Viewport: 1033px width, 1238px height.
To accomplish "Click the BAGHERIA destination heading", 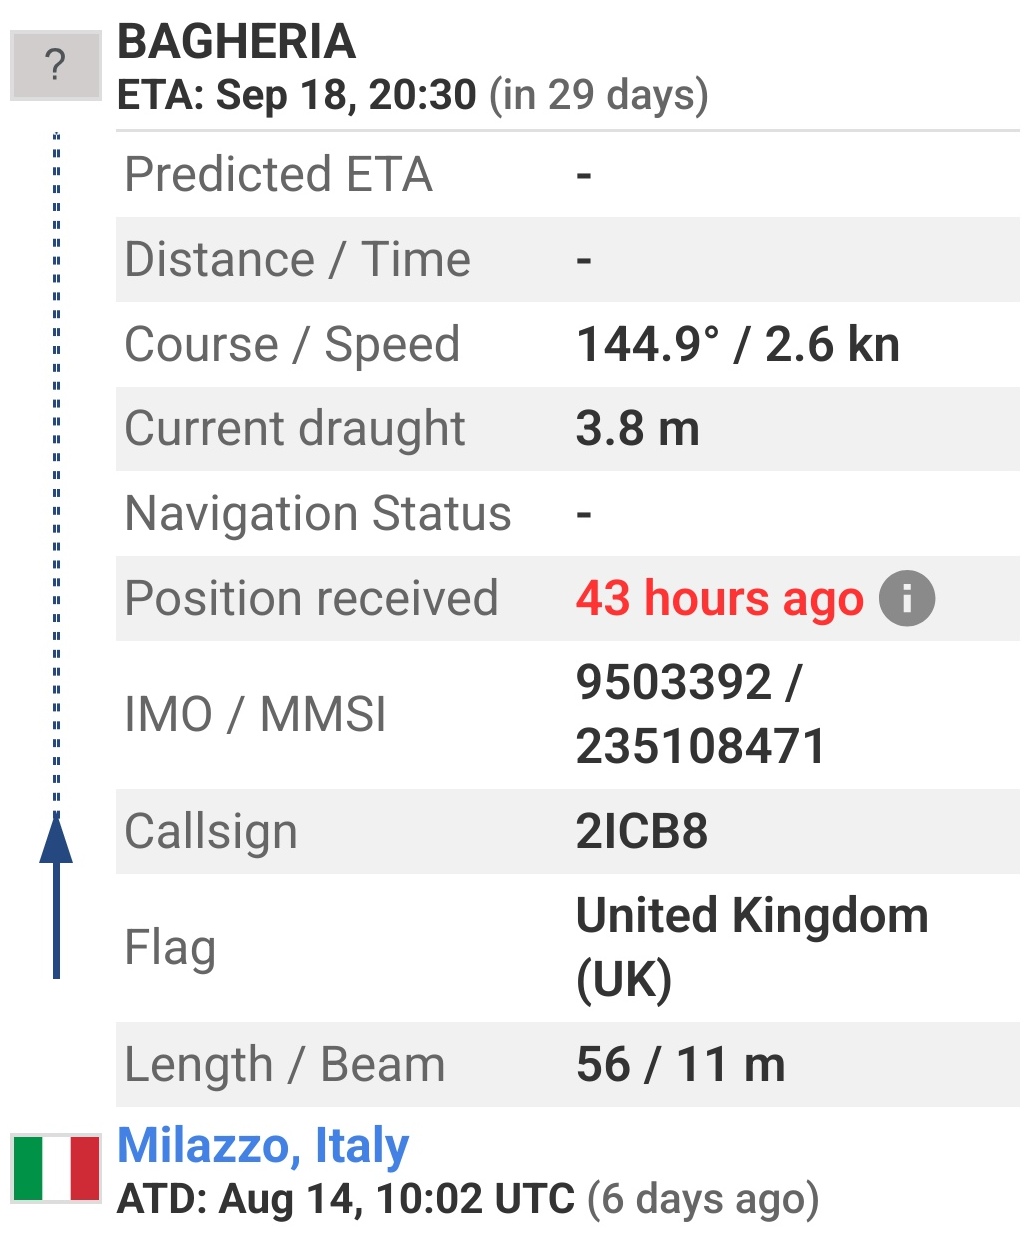I will (x=236, y=42).
